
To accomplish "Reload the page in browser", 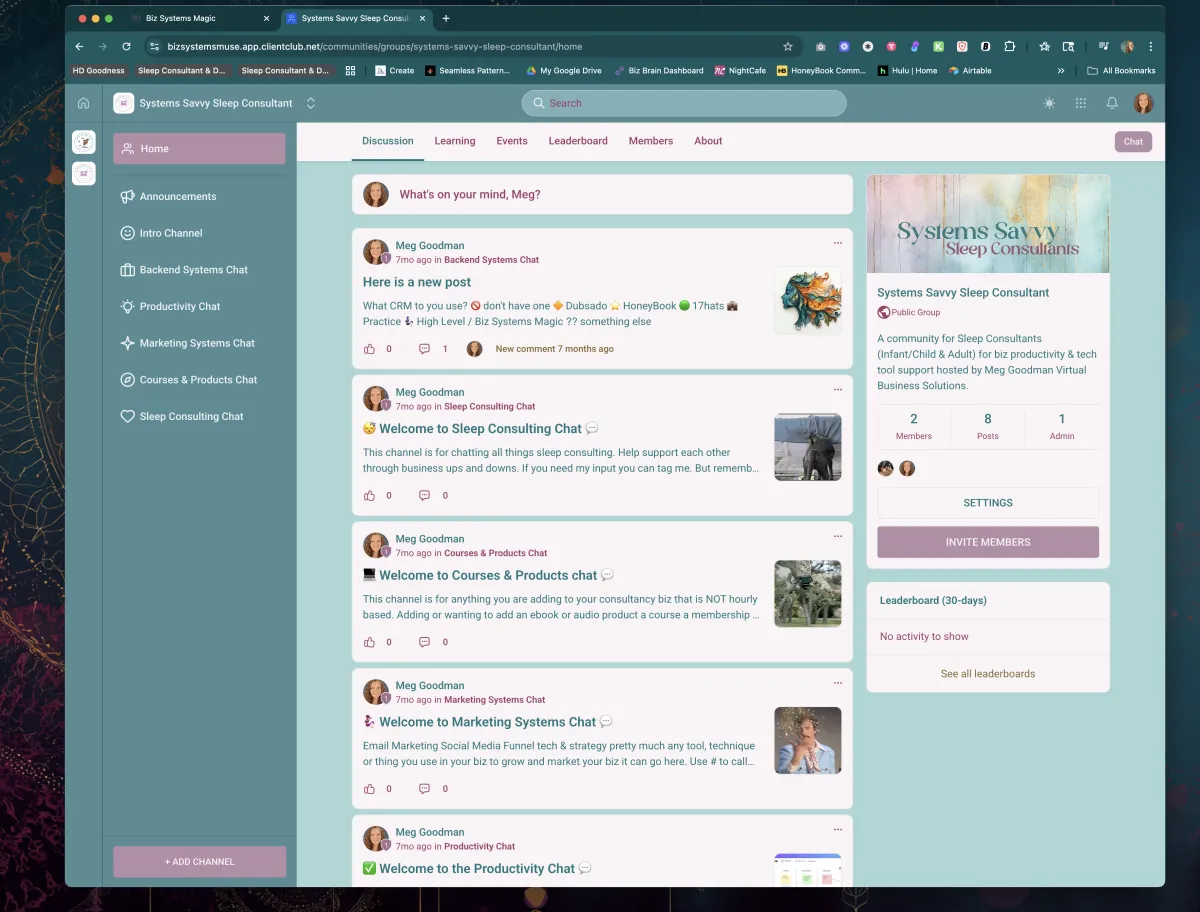I will point(126,46).
